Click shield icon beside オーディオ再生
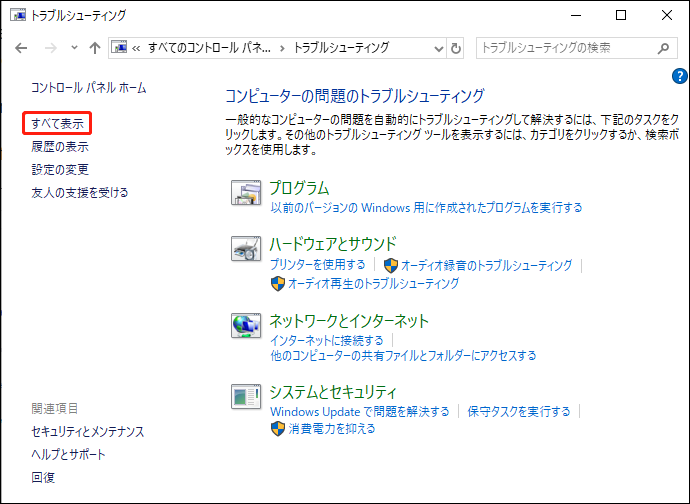 [x=278, y=283]
